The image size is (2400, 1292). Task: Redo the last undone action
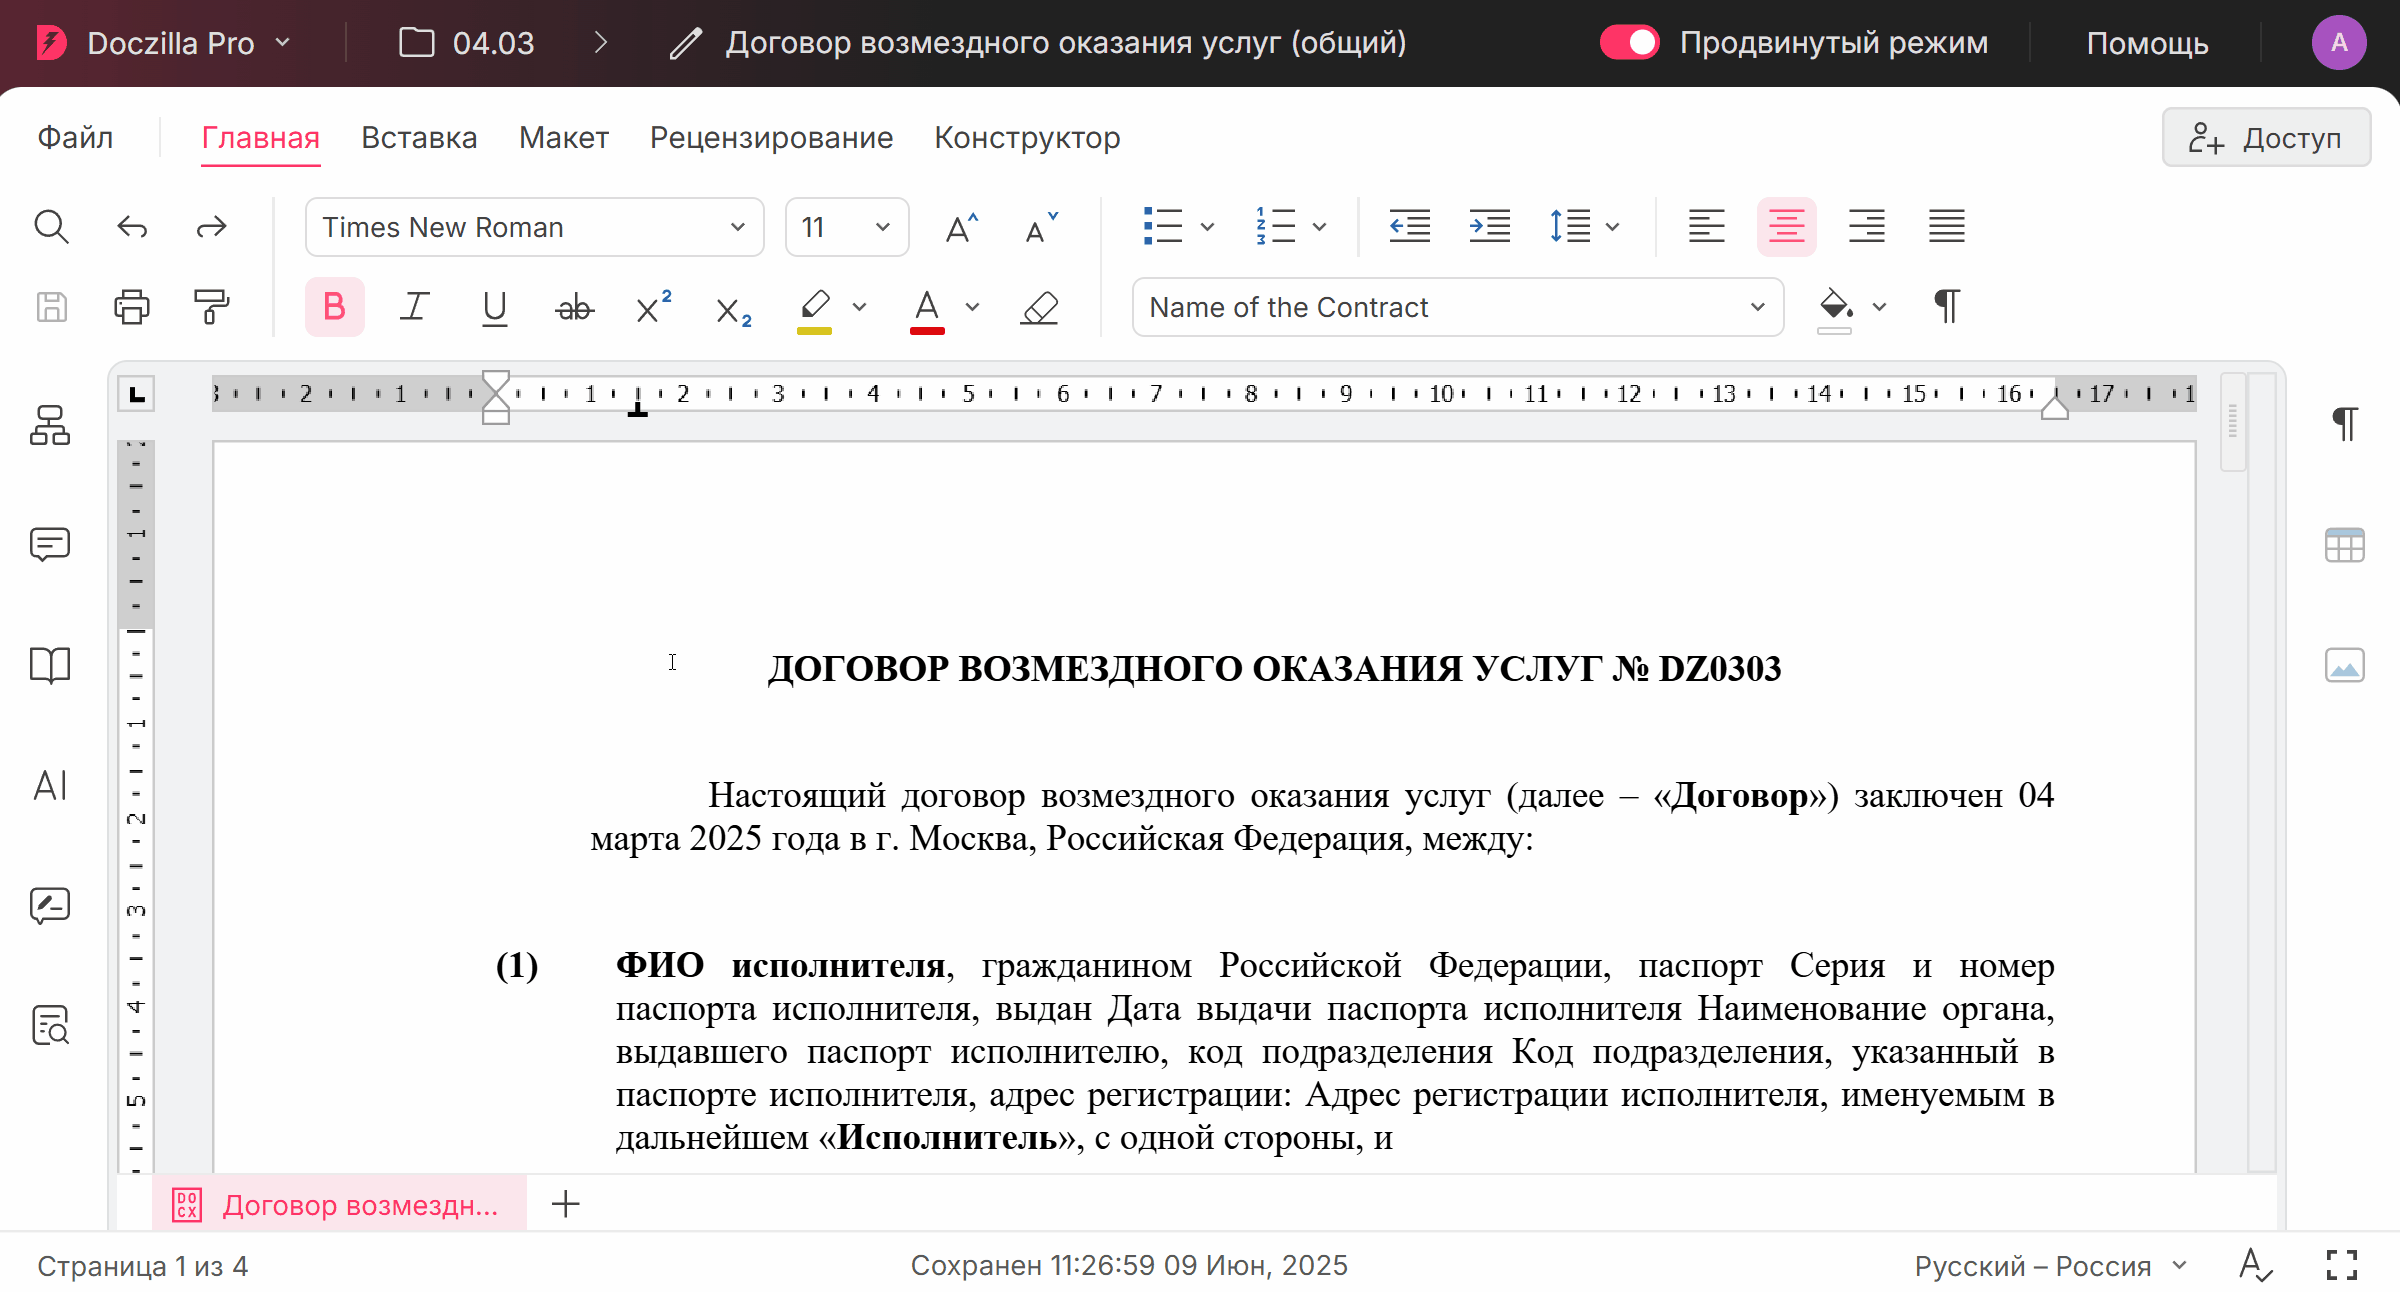point(211,227)
